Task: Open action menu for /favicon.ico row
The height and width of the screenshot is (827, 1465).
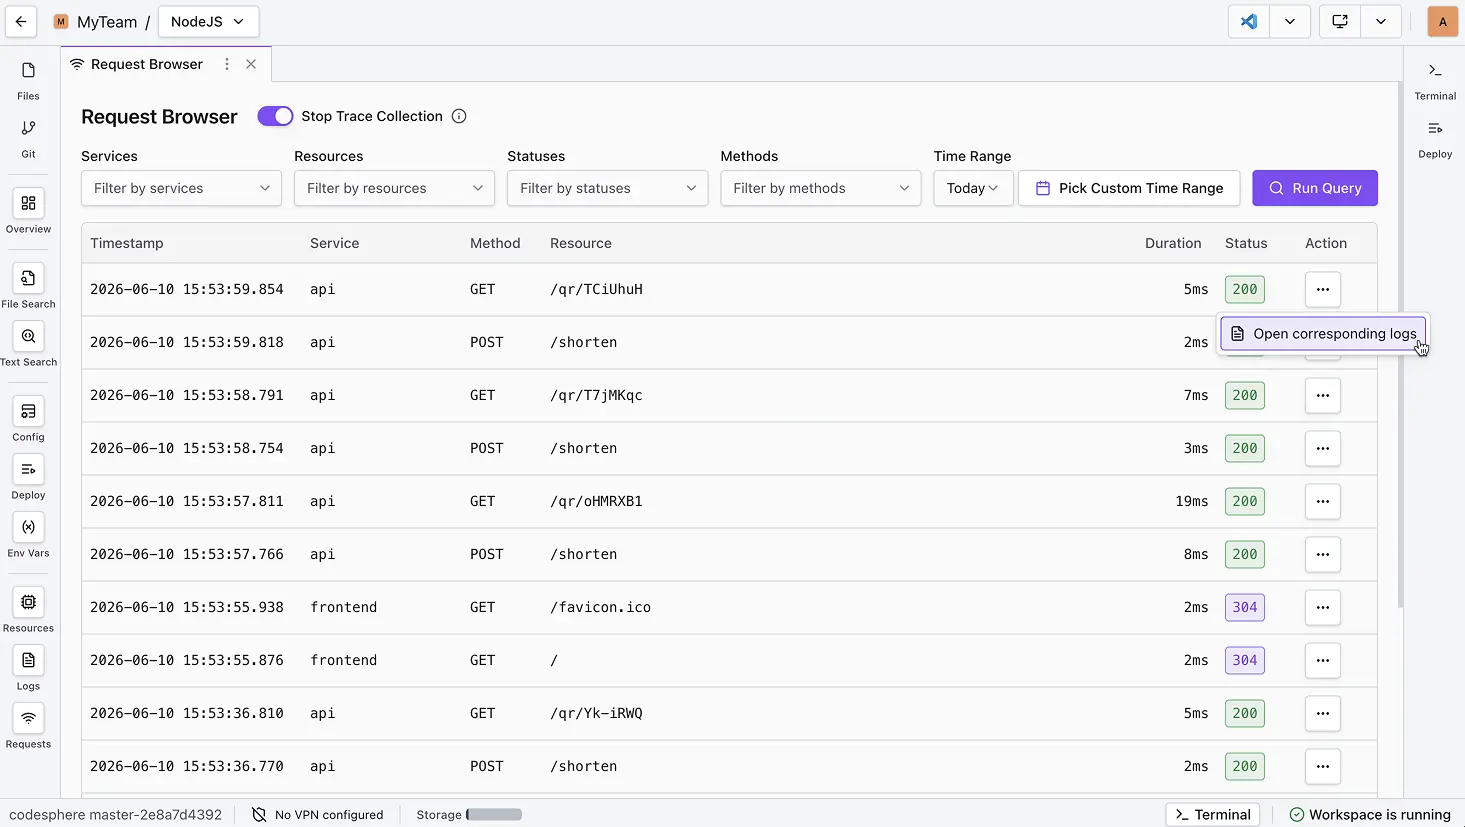Action: pyautogui.click(x=1323, y=607)
